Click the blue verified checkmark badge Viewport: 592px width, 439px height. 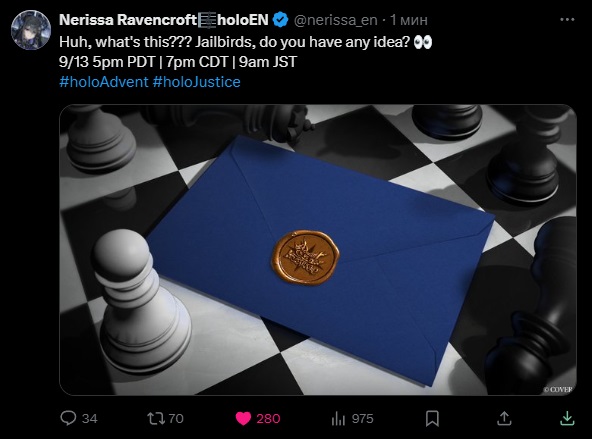tap(280, 20)
